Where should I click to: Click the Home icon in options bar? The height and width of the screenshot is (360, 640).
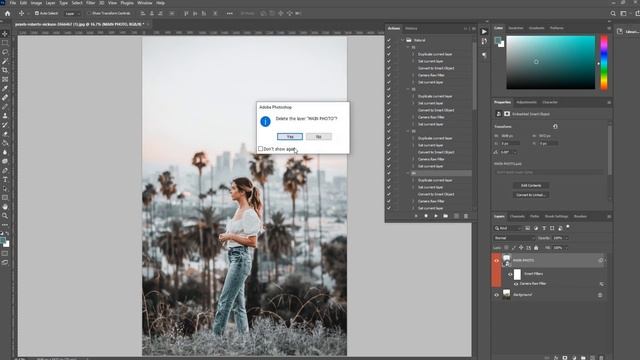coord(7,13)
